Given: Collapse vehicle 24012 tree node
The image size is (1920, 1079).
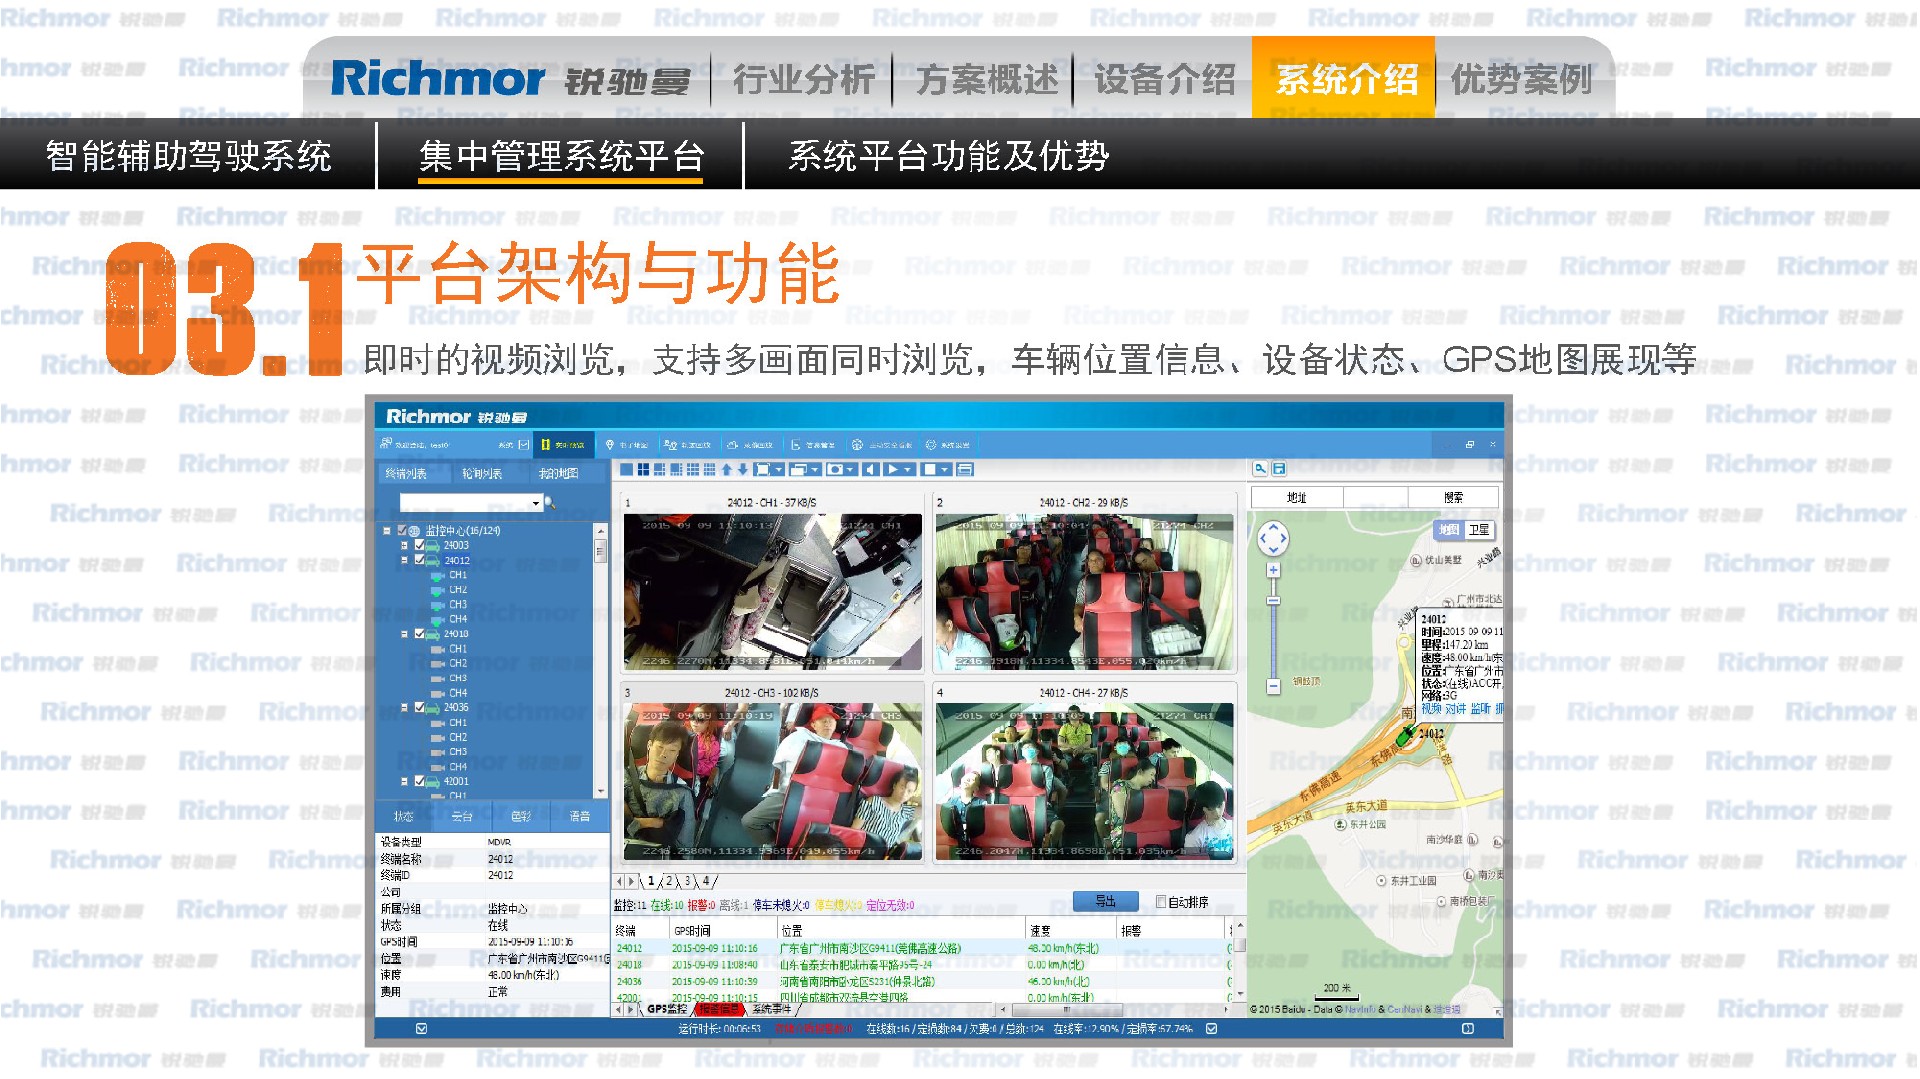Looking at the screenshot, I should 404,560.
